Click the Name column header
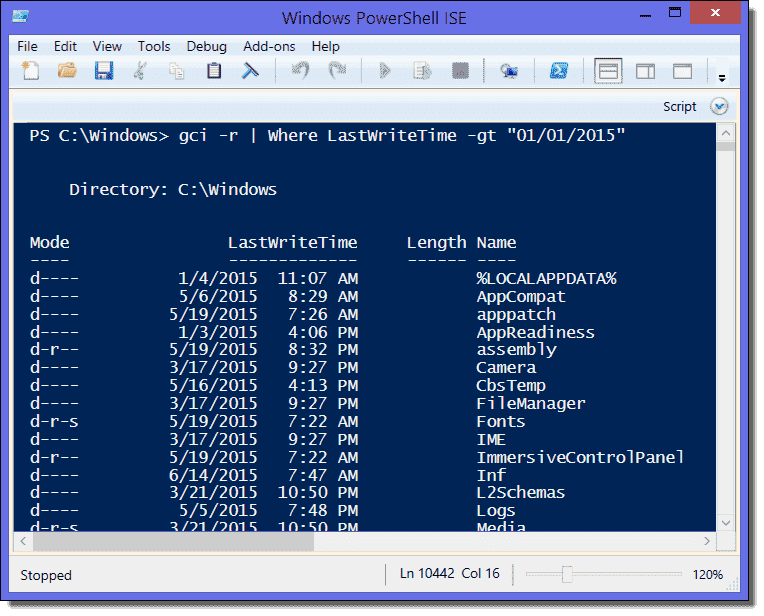This screenshot has width=764, height=616. (496, 242)
